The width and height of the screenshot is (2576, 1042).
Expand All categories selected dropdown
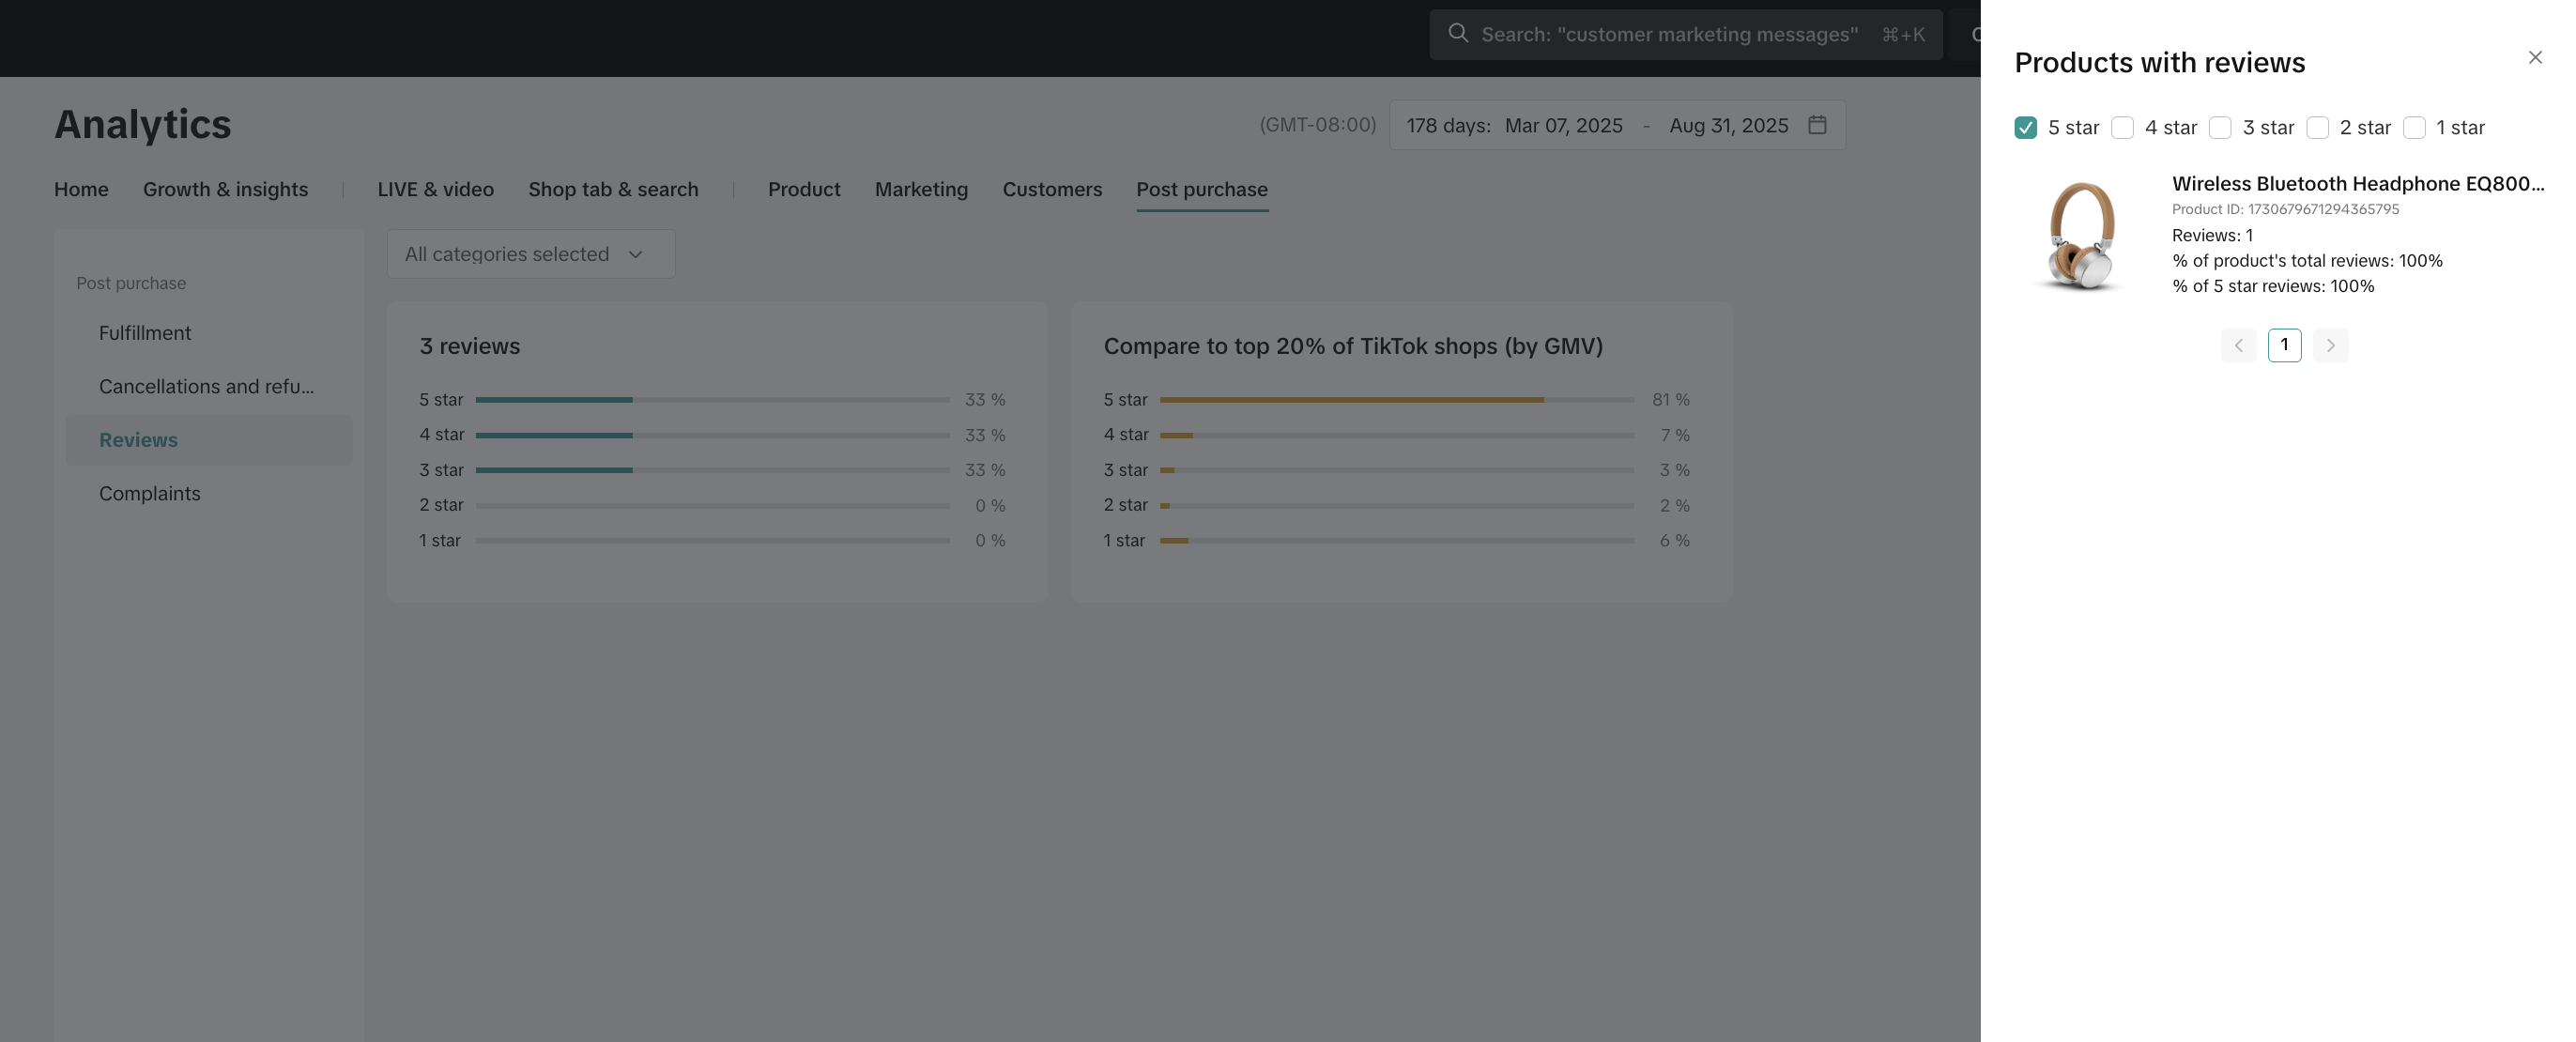click(530, 254)
